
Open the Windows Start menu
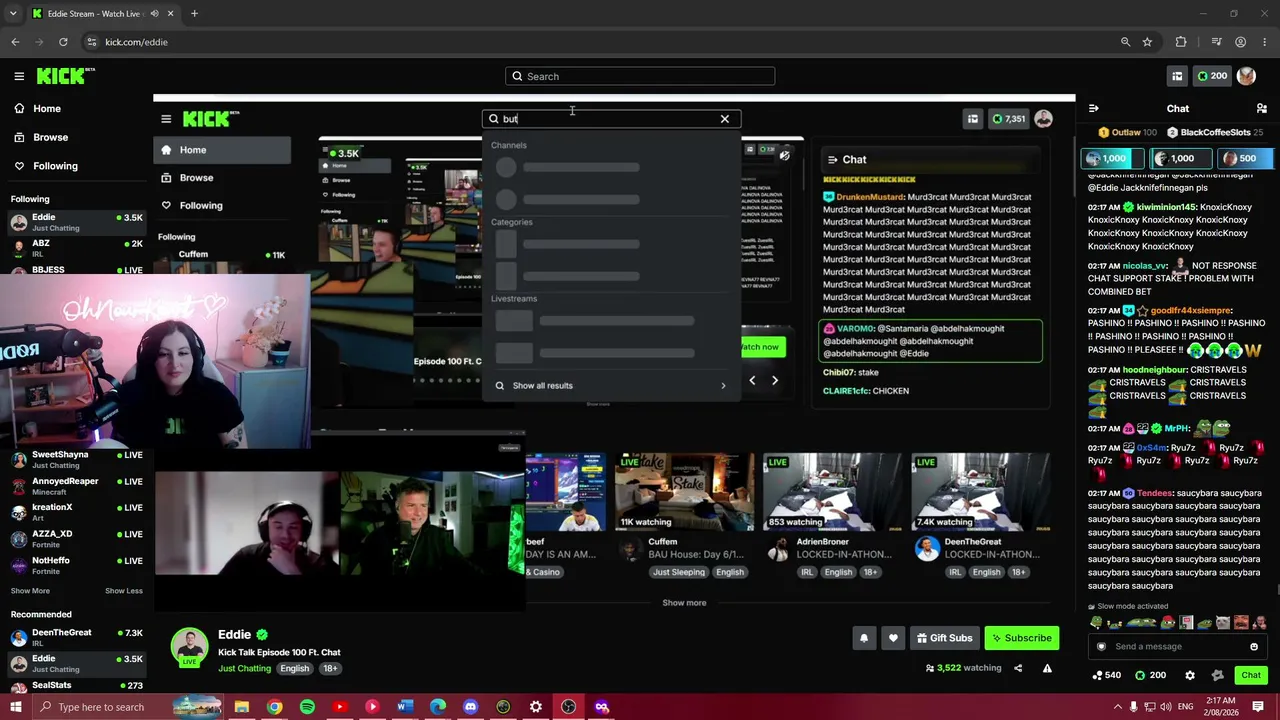coord(16,707)
